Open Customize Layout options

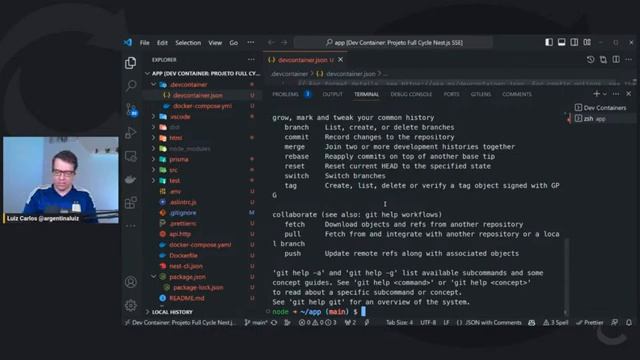[587, 42]
